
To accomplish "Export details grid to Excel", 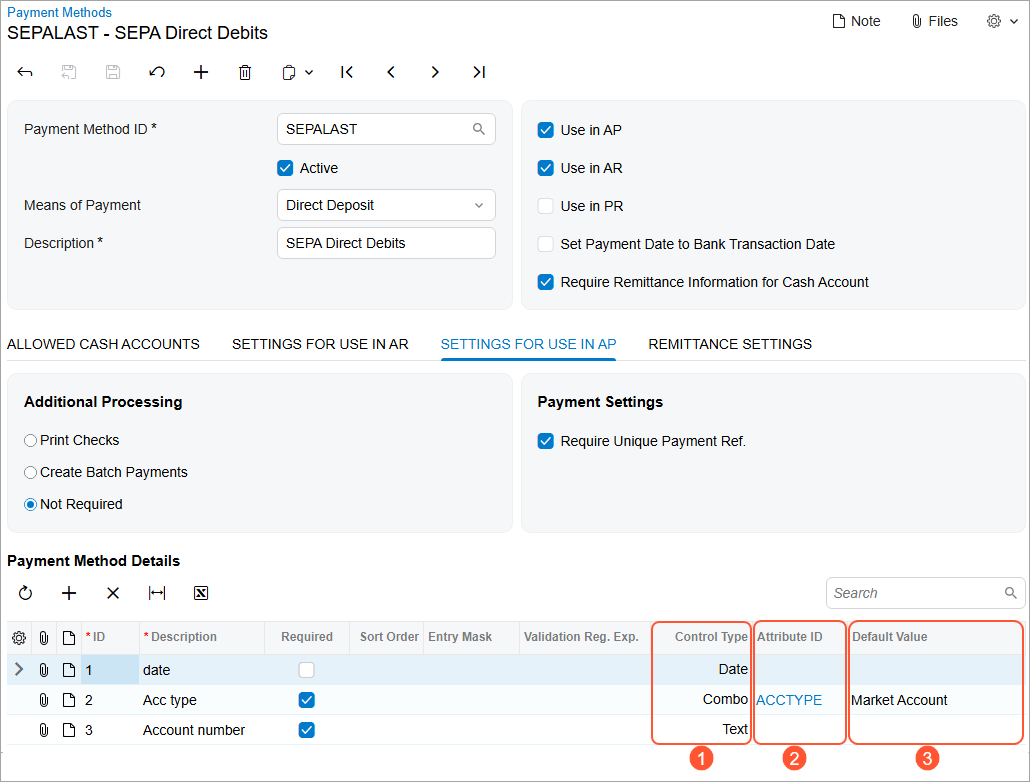I will click(201, 593).
